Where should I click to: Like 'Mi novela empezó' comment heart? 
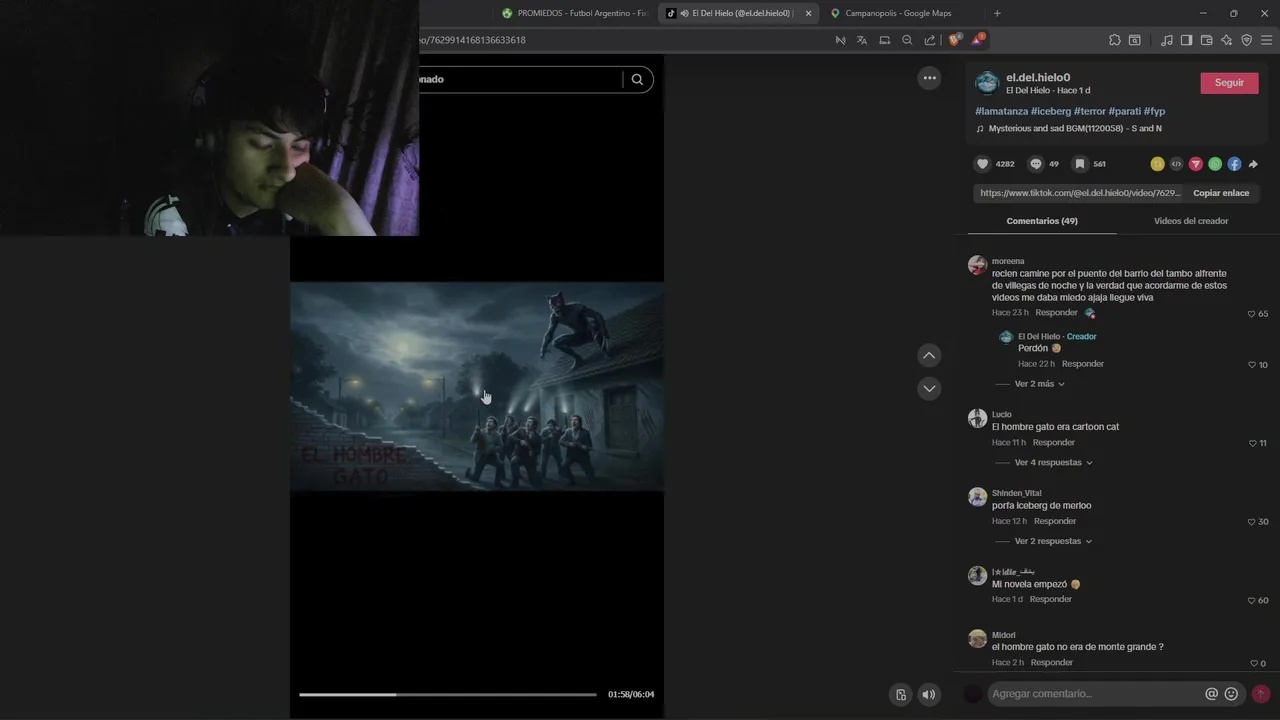[x=1251, y=600]
